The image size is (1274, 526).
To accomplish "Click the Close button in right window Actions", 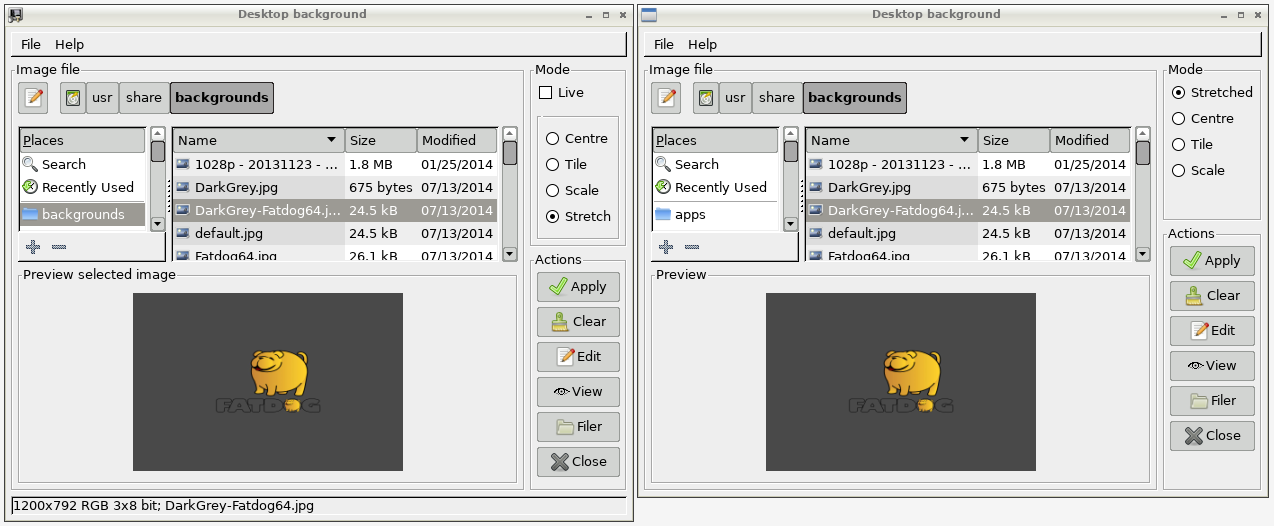I will (x=1211, y=435).
